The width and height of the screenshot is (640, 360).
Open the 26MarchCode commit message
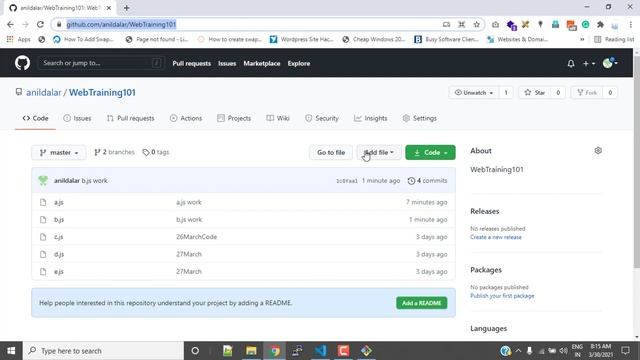[x=196, y=237]
